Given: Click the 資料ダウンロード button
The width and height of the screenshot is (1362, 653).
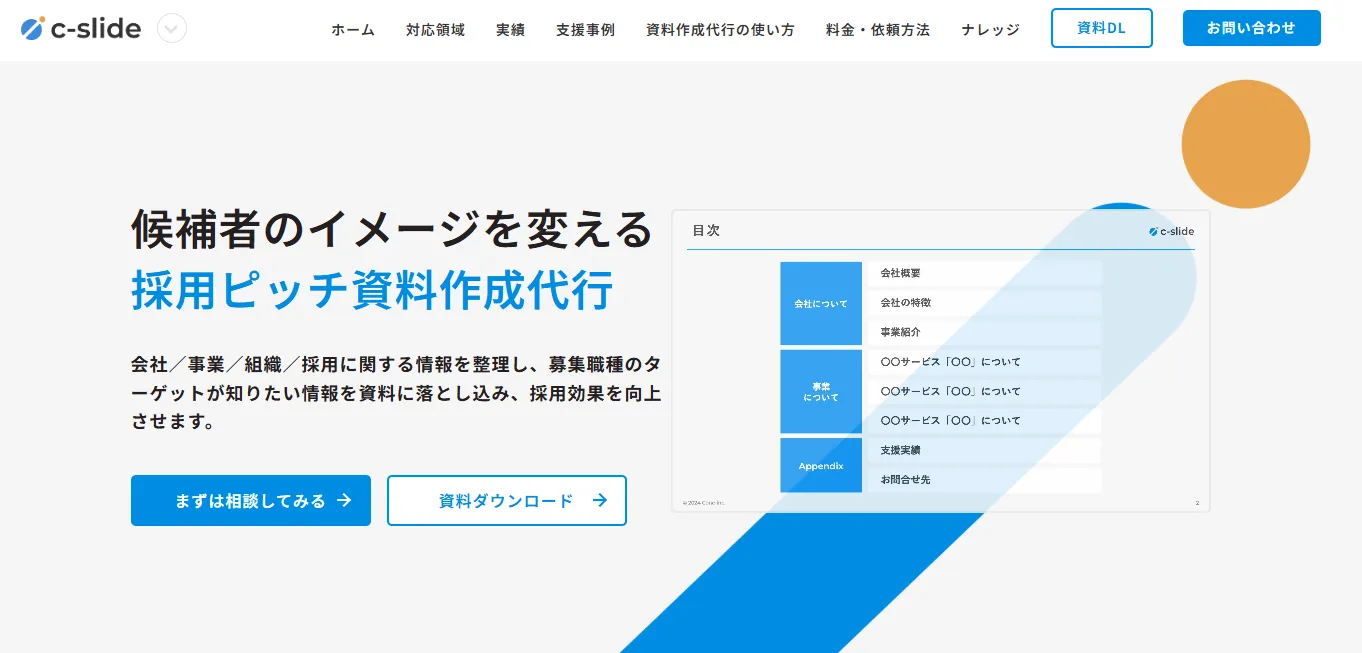Looking at the screenshot, I should coord(506,500).
